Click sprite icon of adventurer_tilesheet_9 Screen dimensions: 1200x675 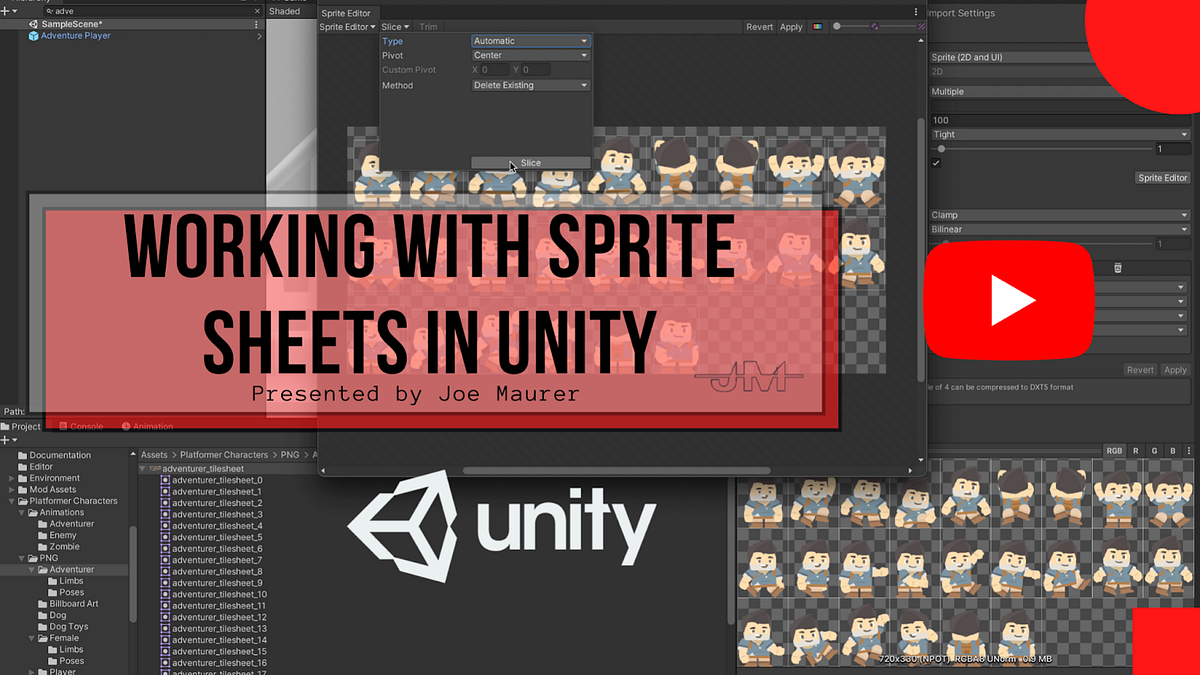(166, 583)
